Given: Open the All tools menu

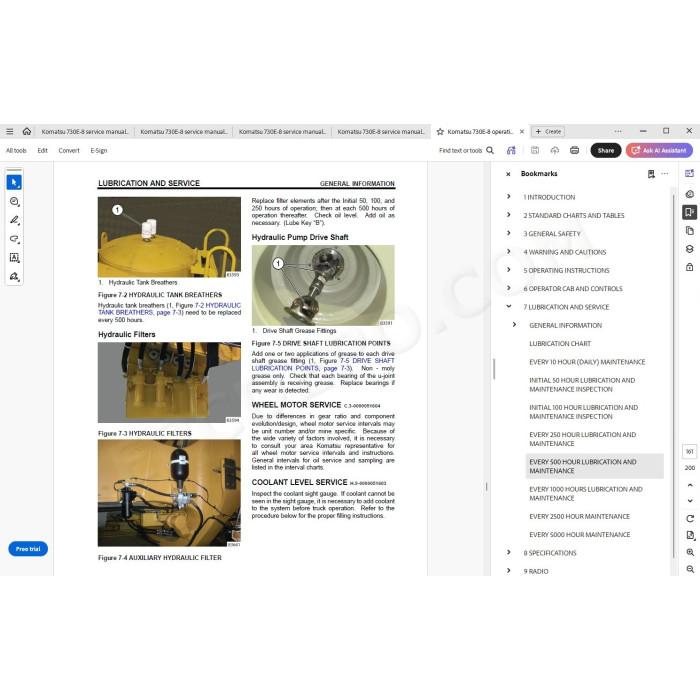Looking at the screenshot, I should pyautogui.click(x=16, y=150).
